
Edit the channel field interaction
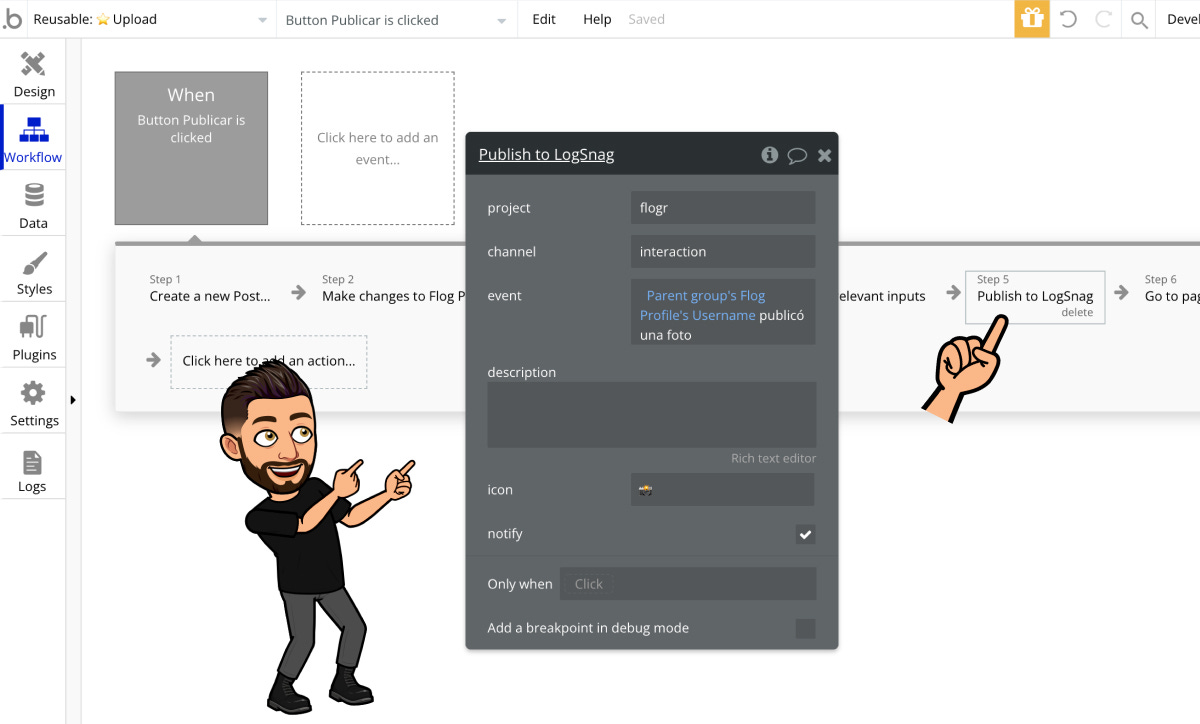723,252
